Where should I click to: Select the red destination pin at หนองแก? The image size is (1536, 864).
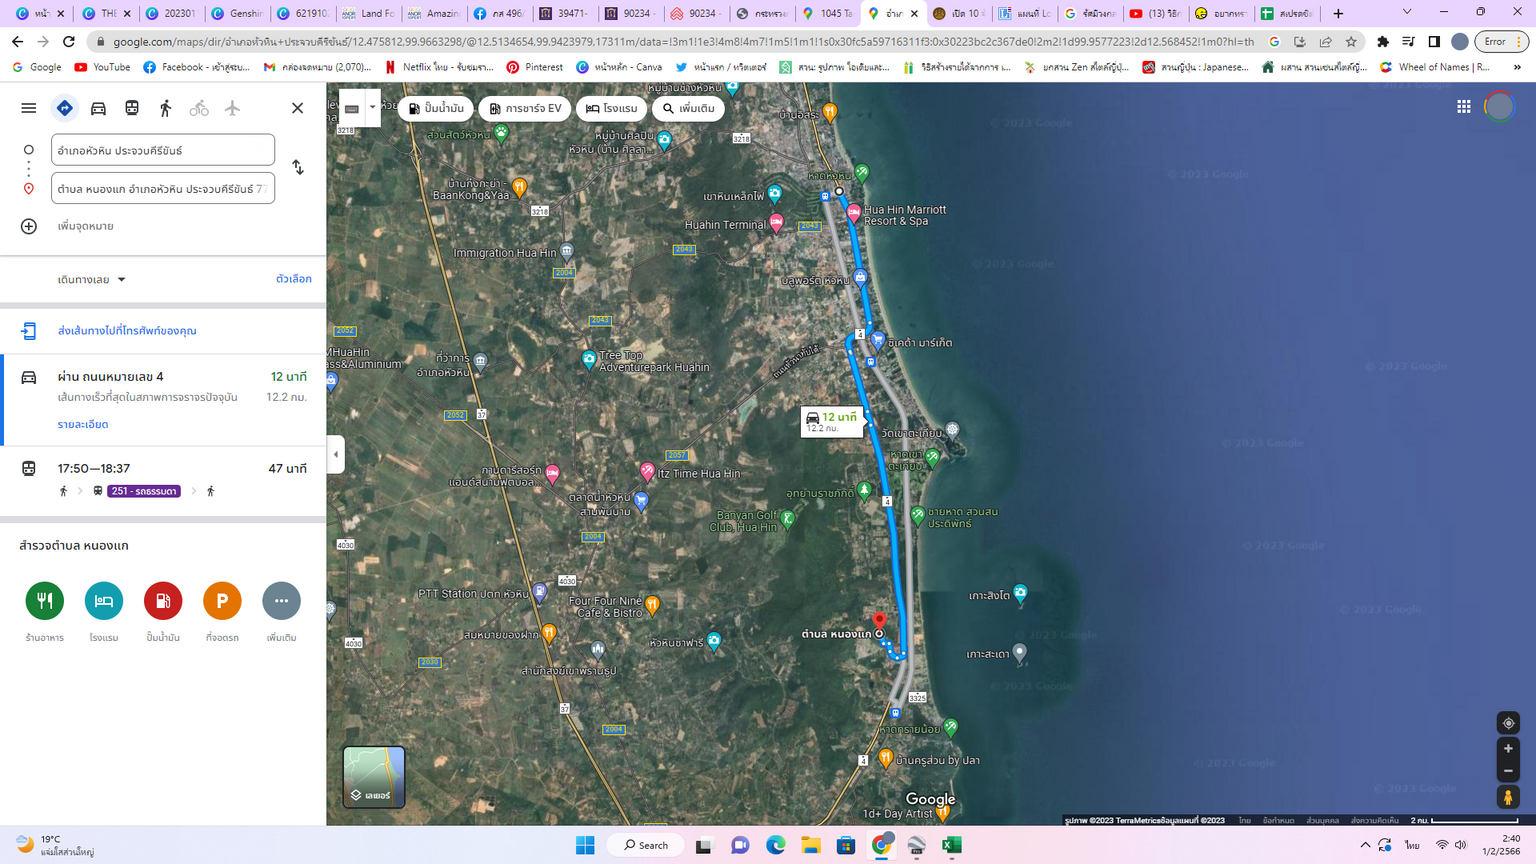[x=880, y=622]
